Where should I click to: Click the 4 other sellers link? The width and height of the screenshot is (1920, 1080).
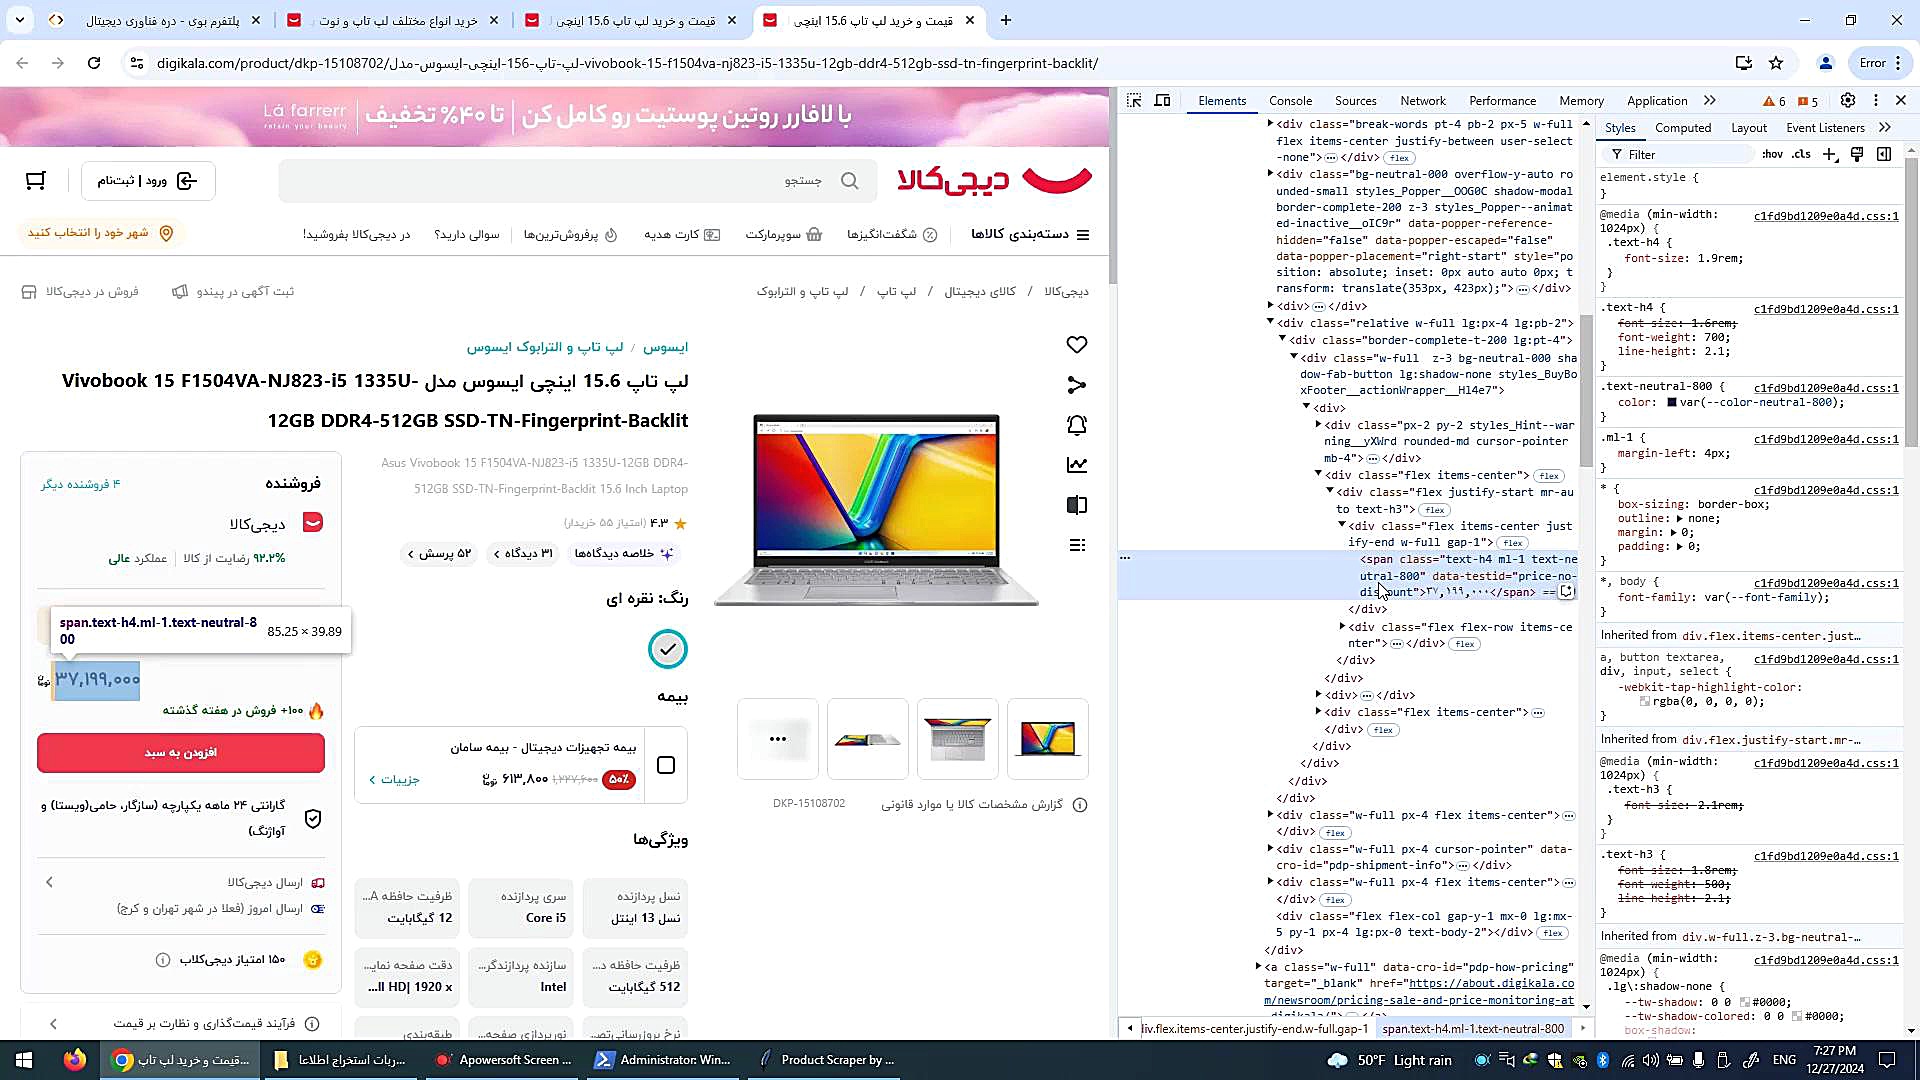click(x=80, y=484)
